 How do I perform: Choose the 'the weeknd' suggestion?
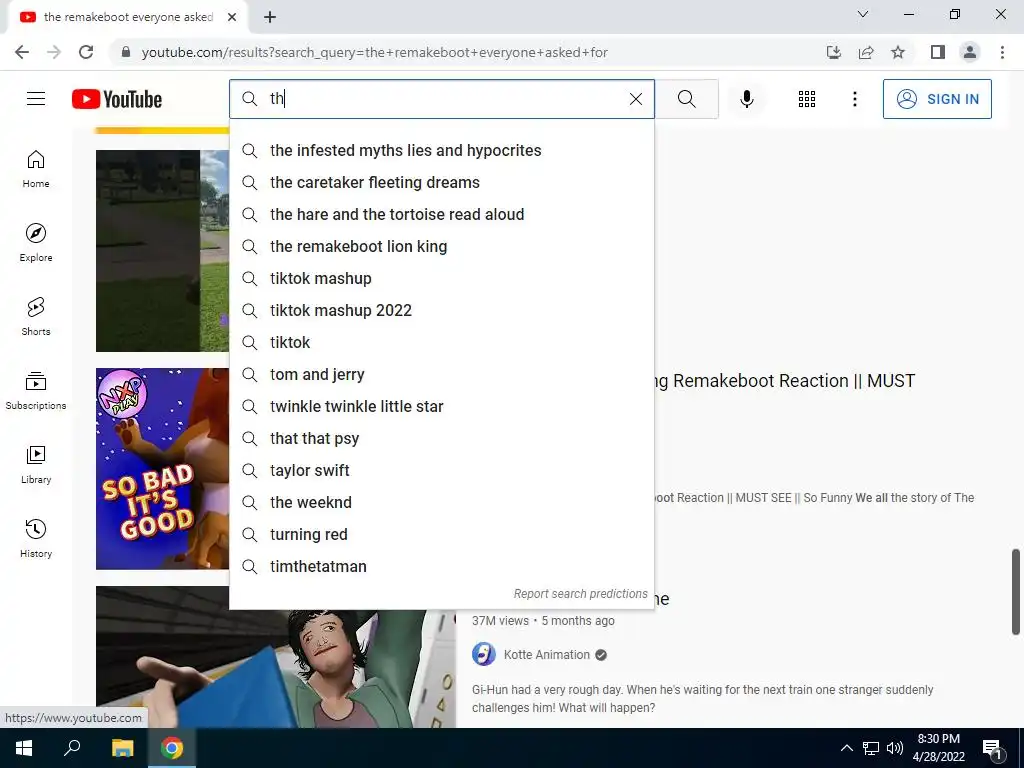point(441,502)
